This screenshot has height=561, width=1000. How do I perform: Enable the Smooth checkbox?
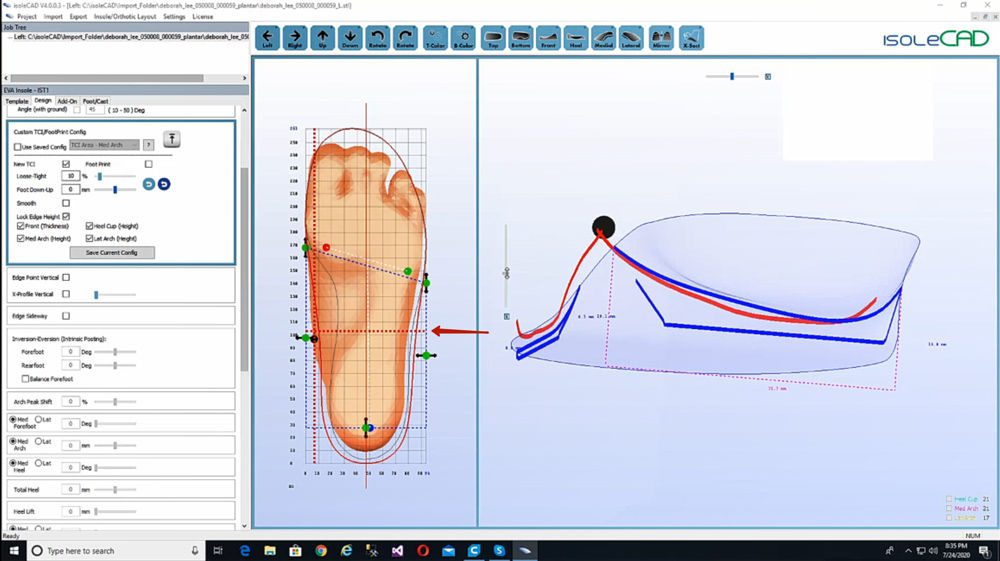[66, 203]
